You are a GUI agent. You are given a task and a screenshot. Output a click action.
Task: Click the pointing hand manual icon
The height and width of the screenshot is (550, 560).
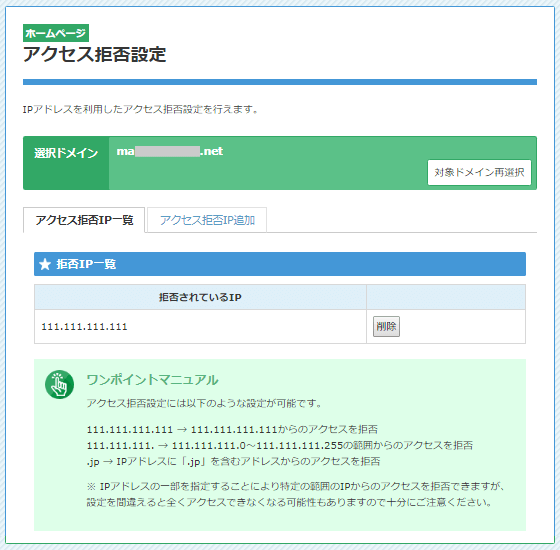point(59,384)
